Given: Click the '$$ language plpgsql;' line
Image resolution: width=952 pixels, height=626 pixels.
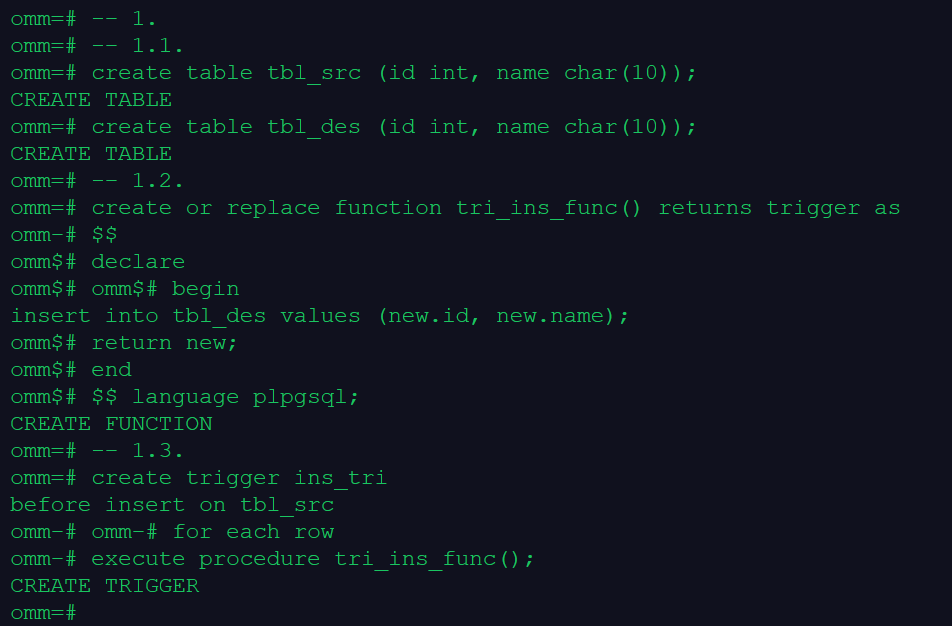Looking at the screenshot, I should point(185,397).
